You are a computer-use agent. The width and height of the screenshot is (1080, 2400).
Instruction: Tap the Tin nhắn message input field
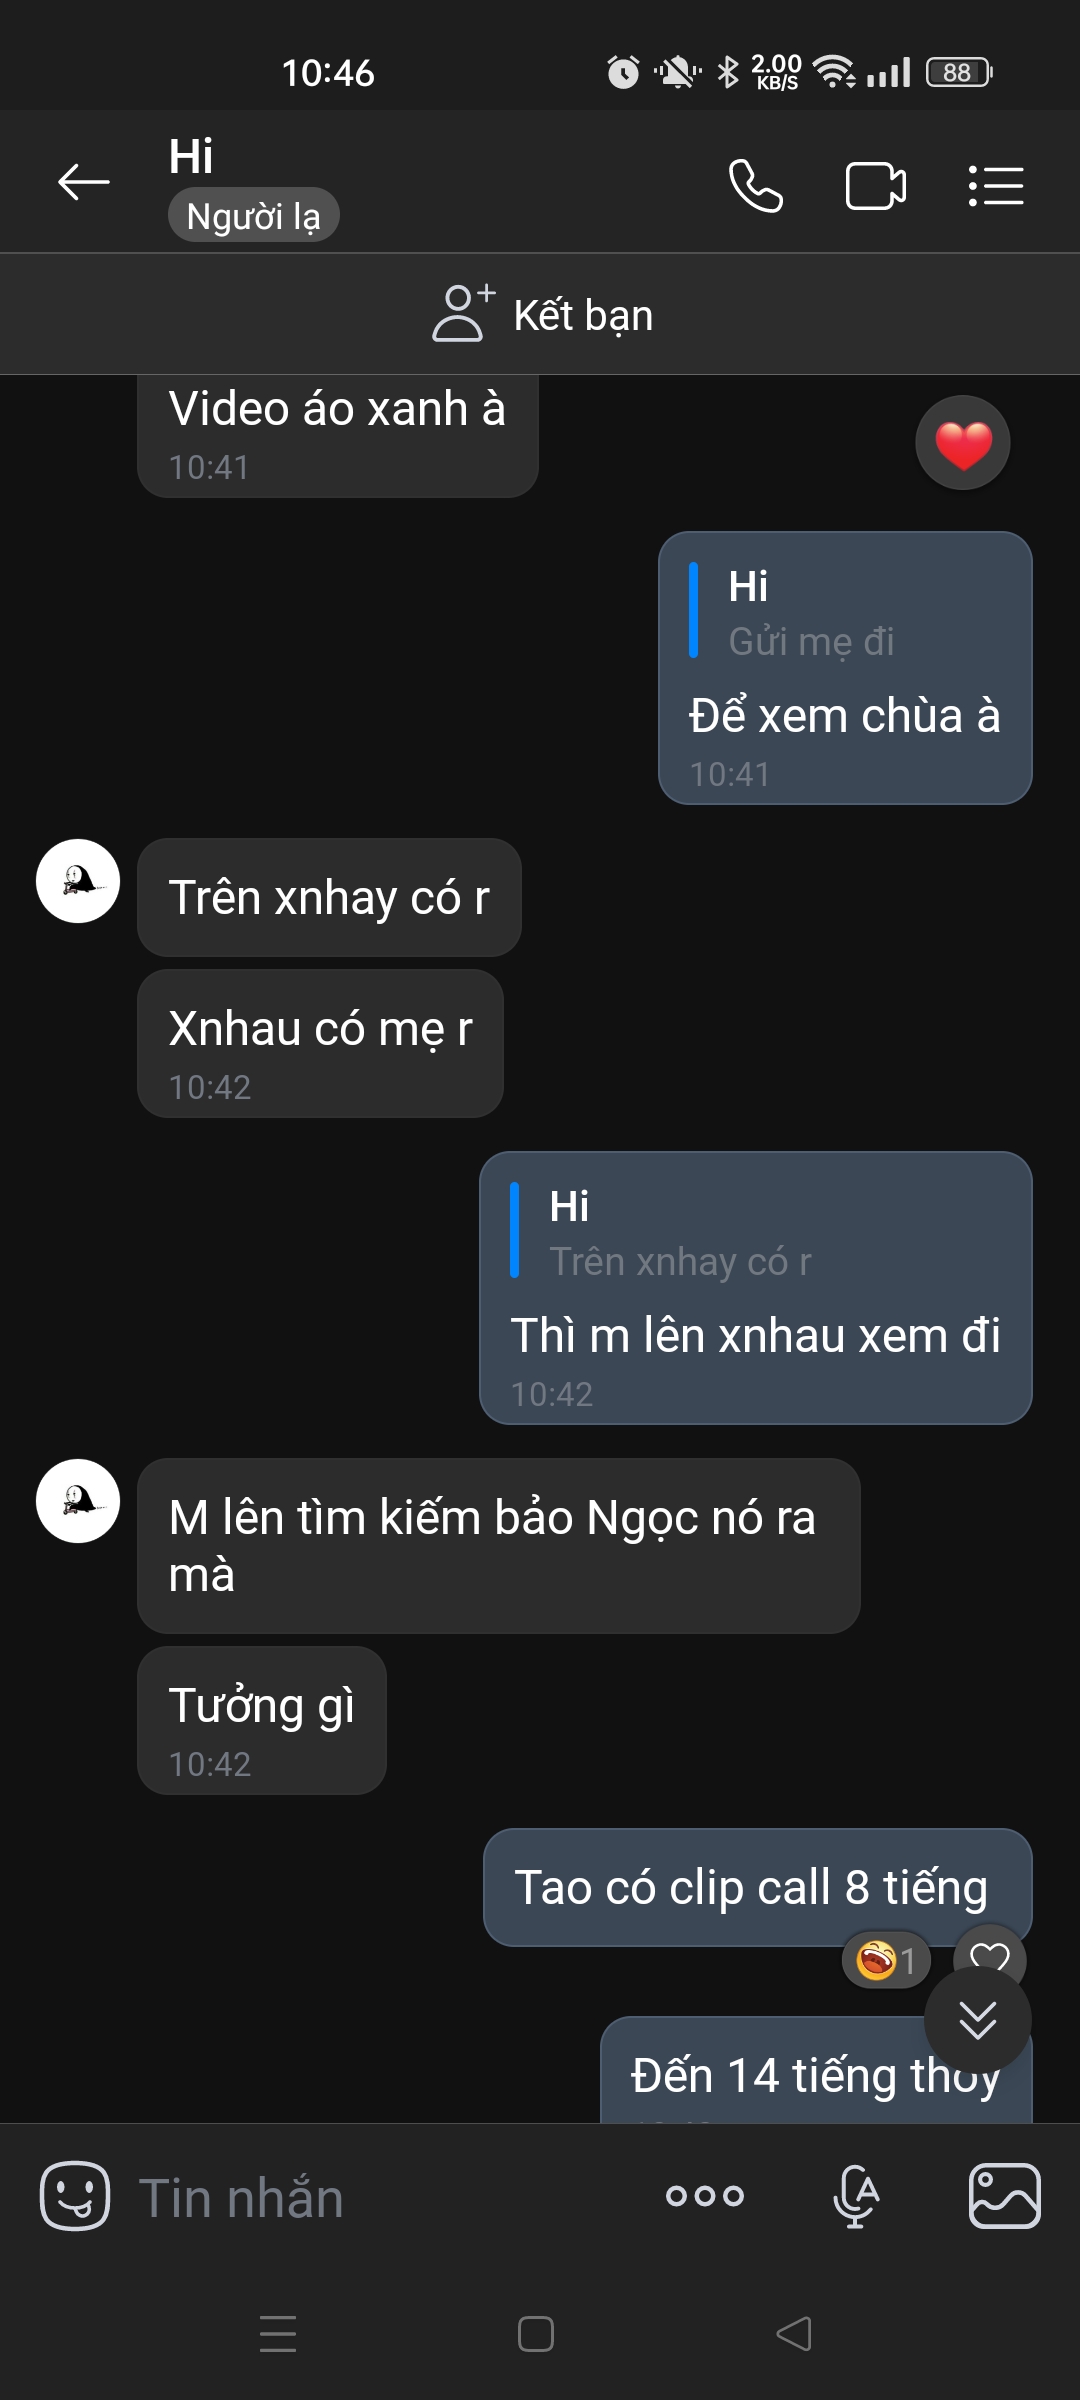(x=380, y=2198)
